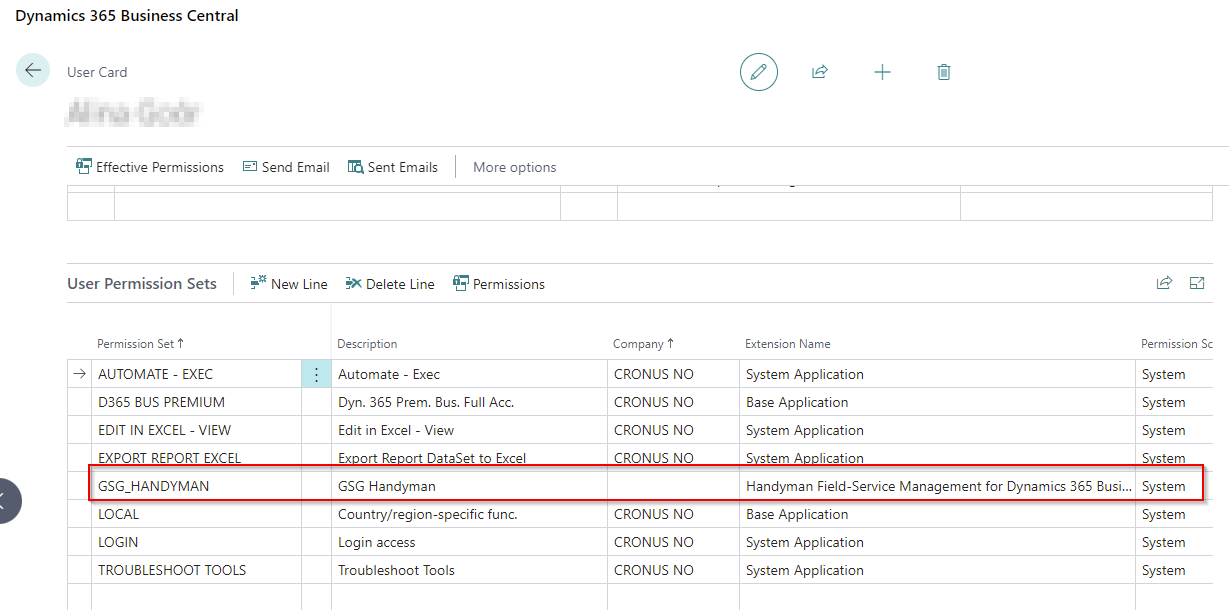This screenshot has width=1229, height=610.
Task: View Sent Emails for this user
Action: 393,166
